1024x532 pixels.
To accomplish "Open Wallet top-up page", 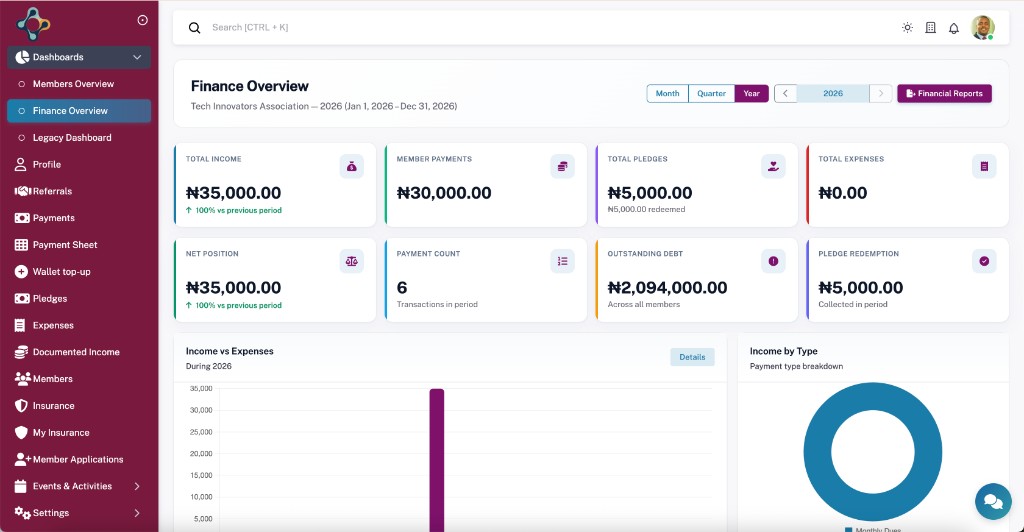I will (79, 272).
